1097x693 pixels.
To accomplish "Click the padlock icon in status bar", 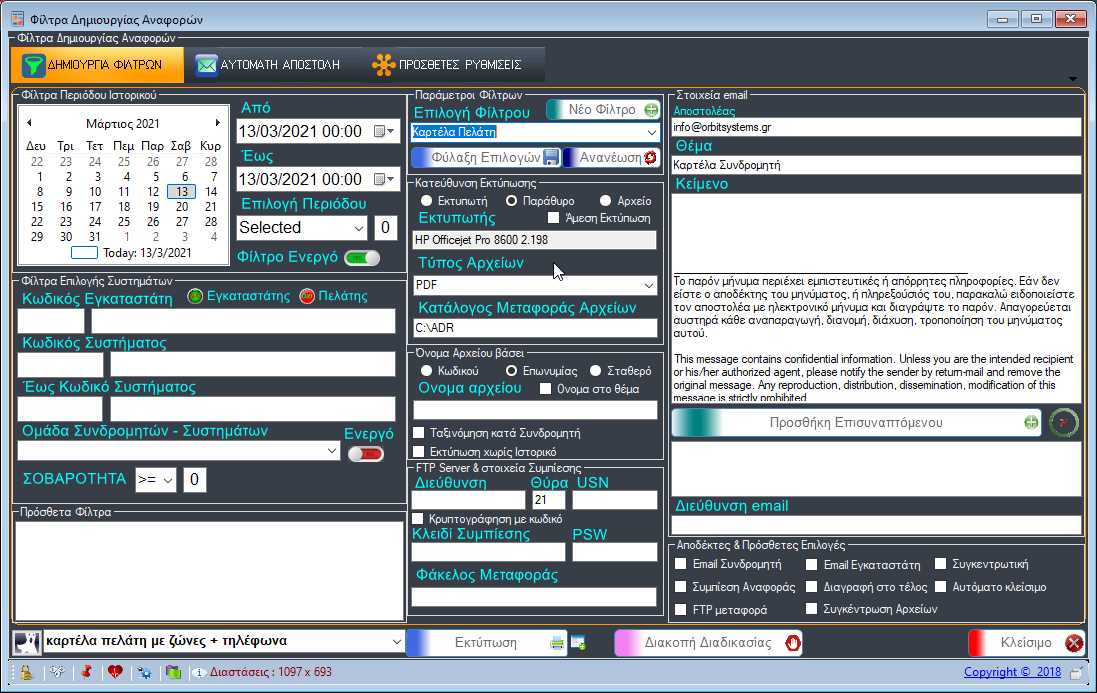I will (x=27, y=673).
